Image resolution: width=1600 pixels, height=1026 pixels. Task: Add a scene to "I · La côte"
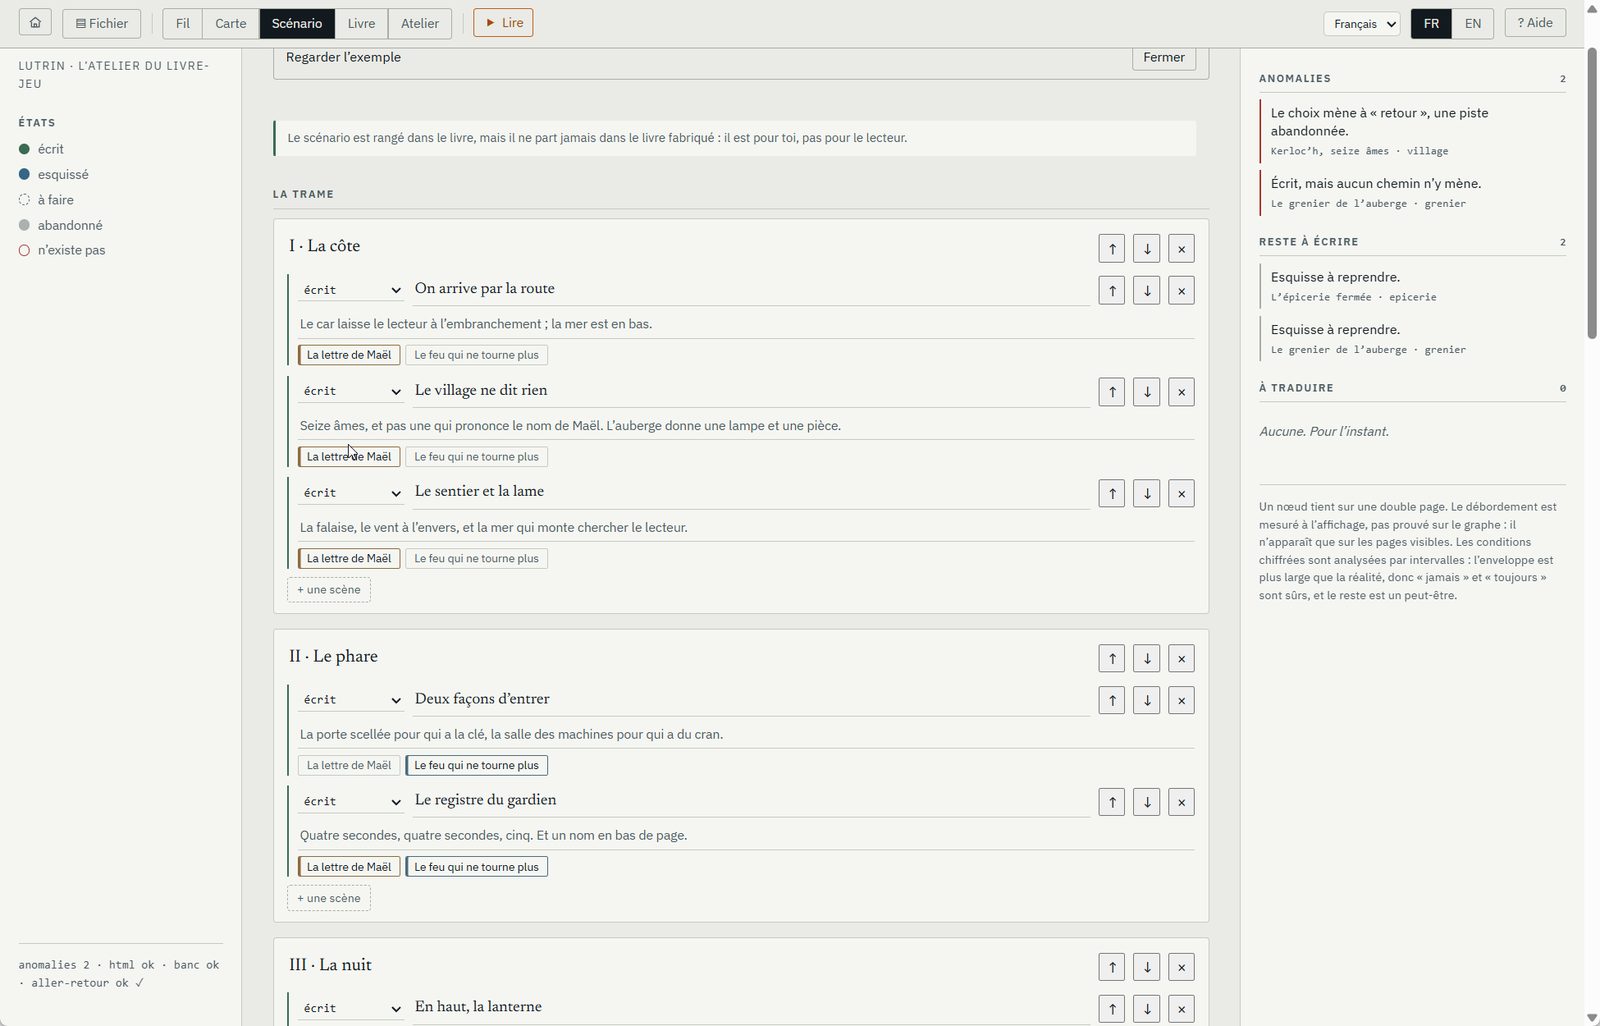coord(329,590)
